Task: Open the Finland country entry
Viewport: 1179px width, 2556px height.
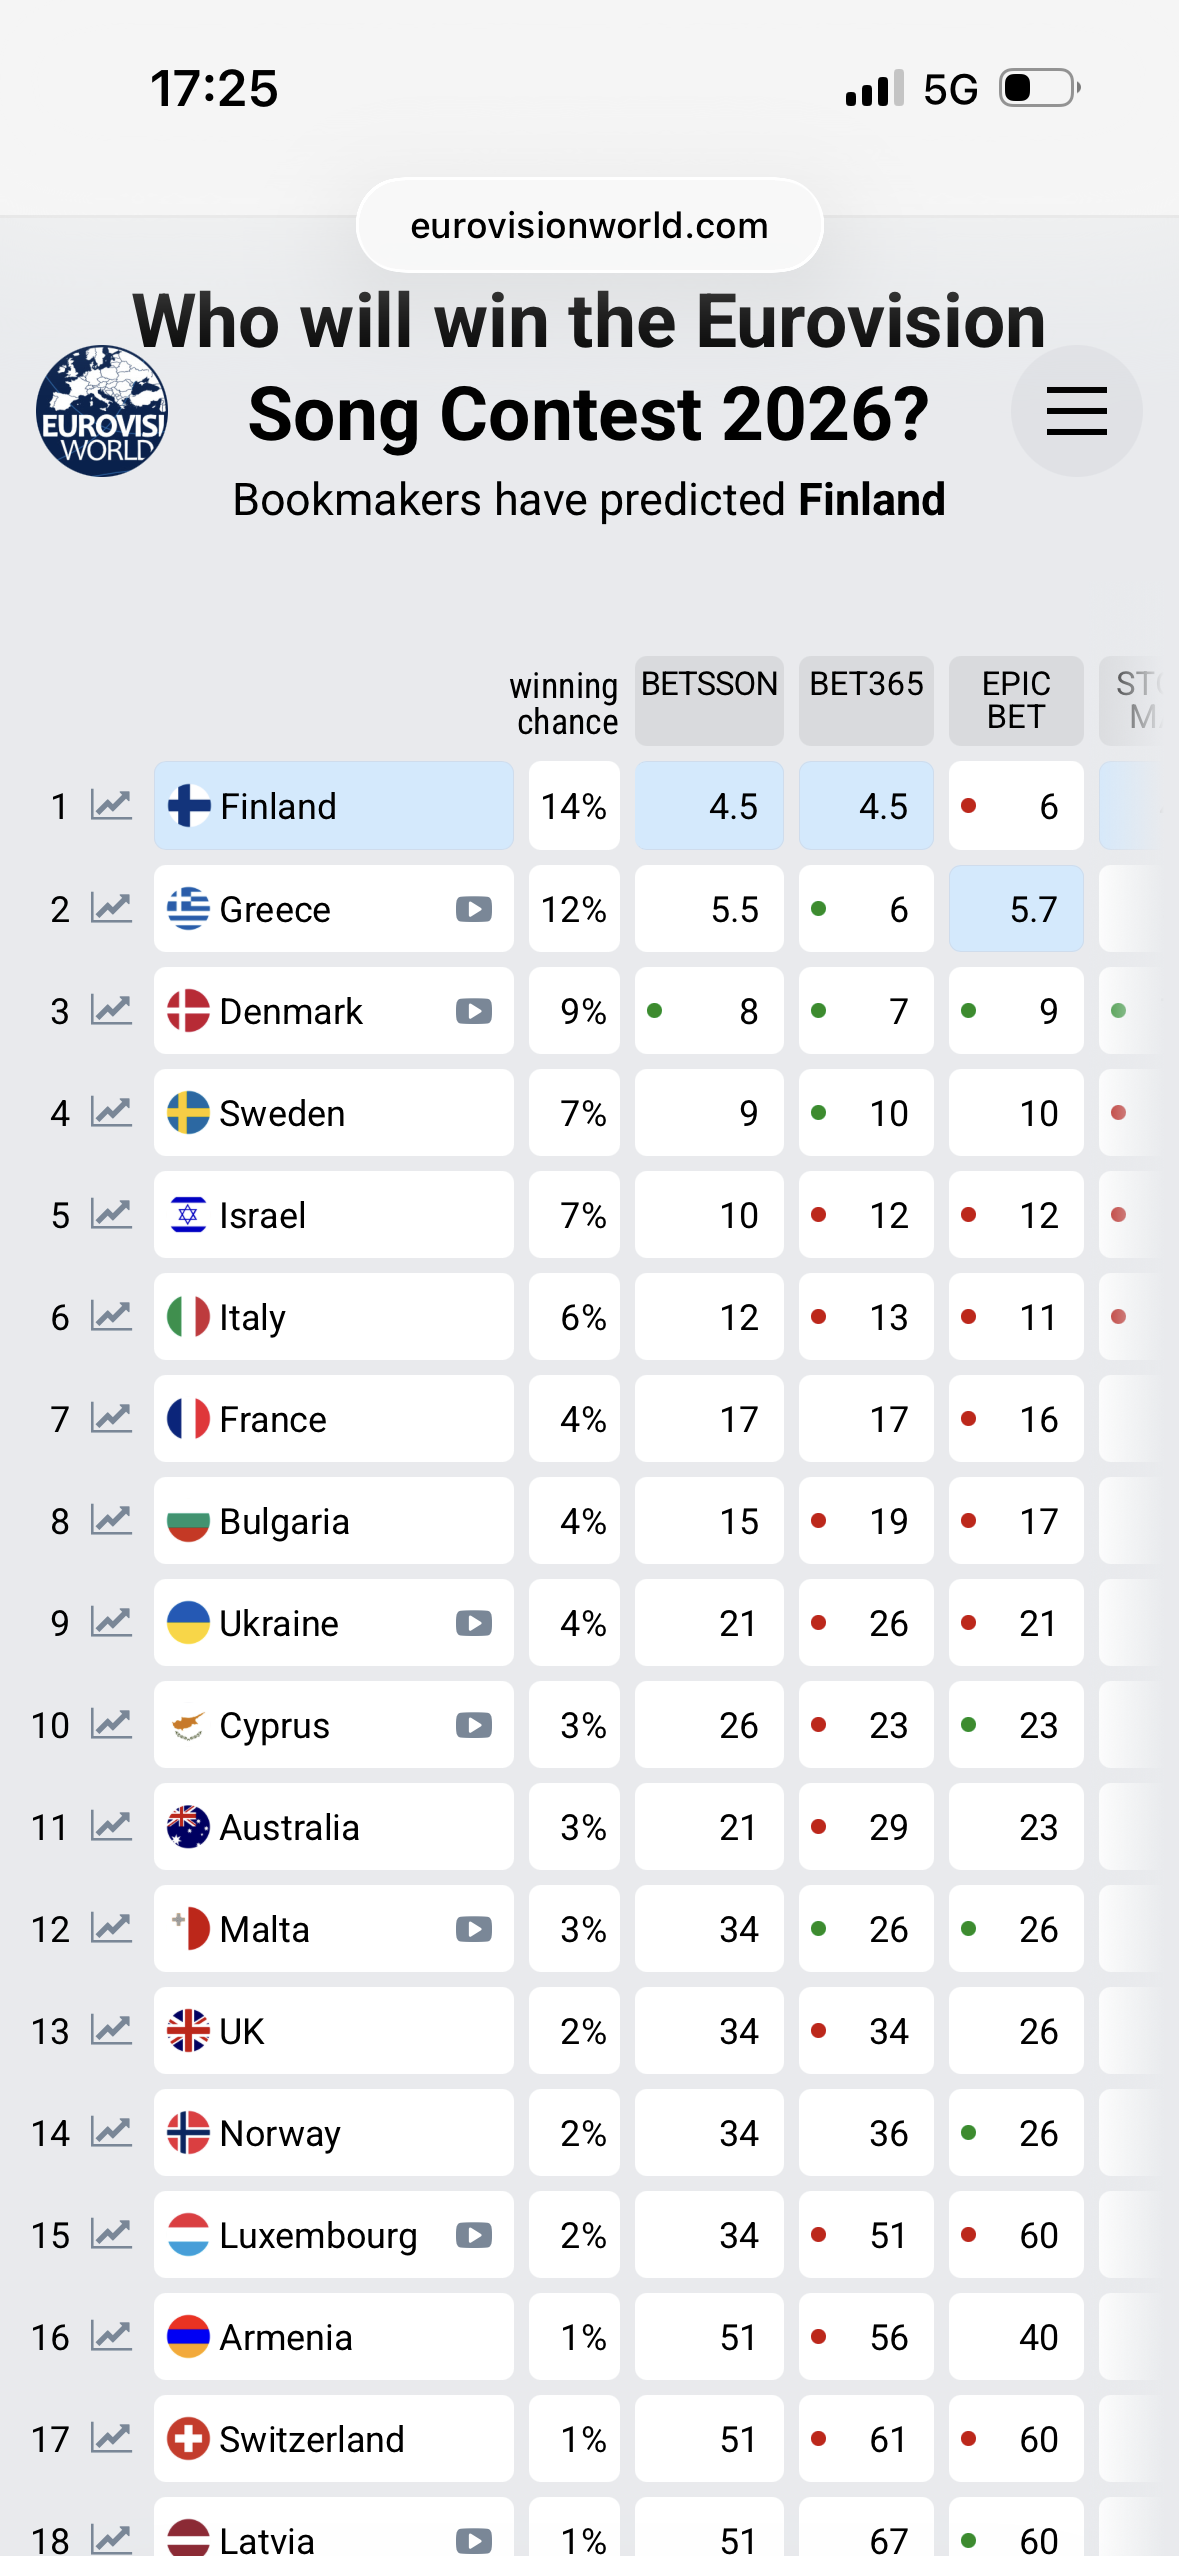Action: (333, 806)
